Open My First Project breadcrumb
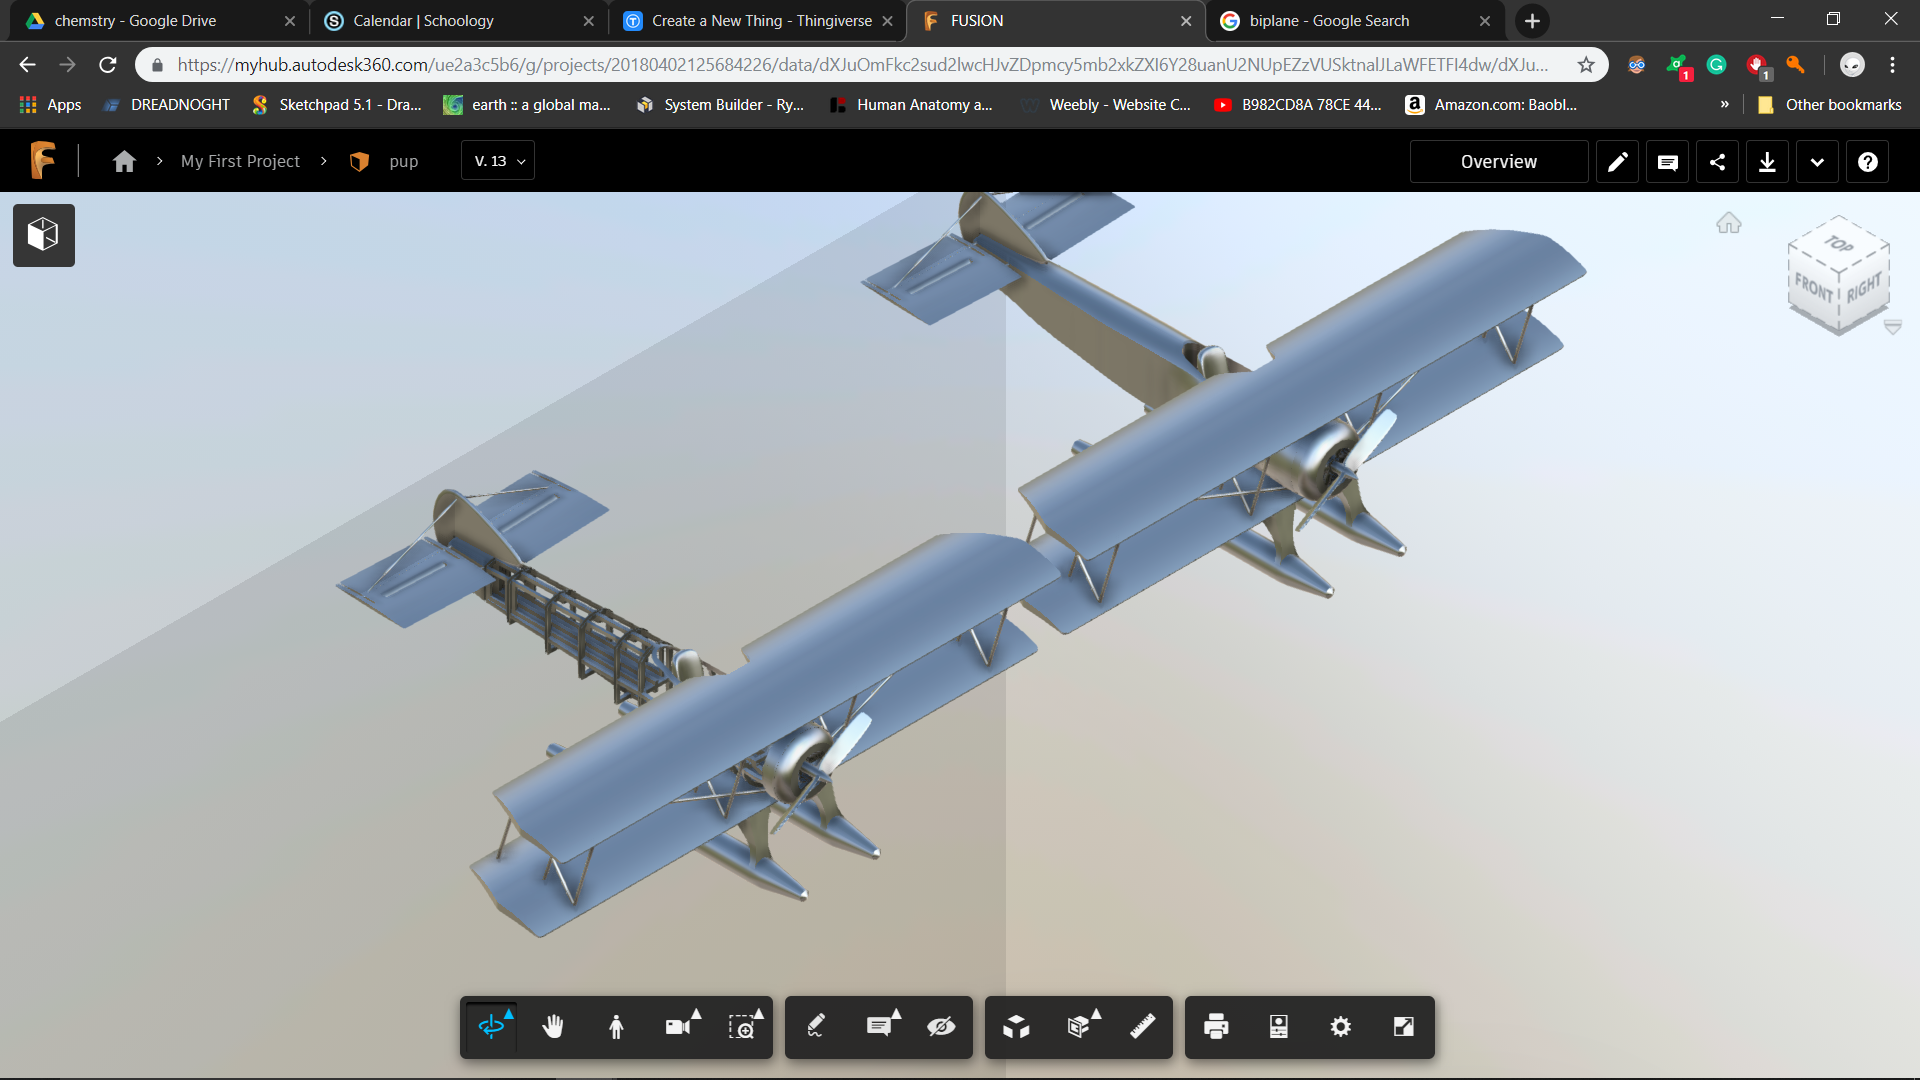This screenshot has height=1080, width=1920. tap(240, 161)
